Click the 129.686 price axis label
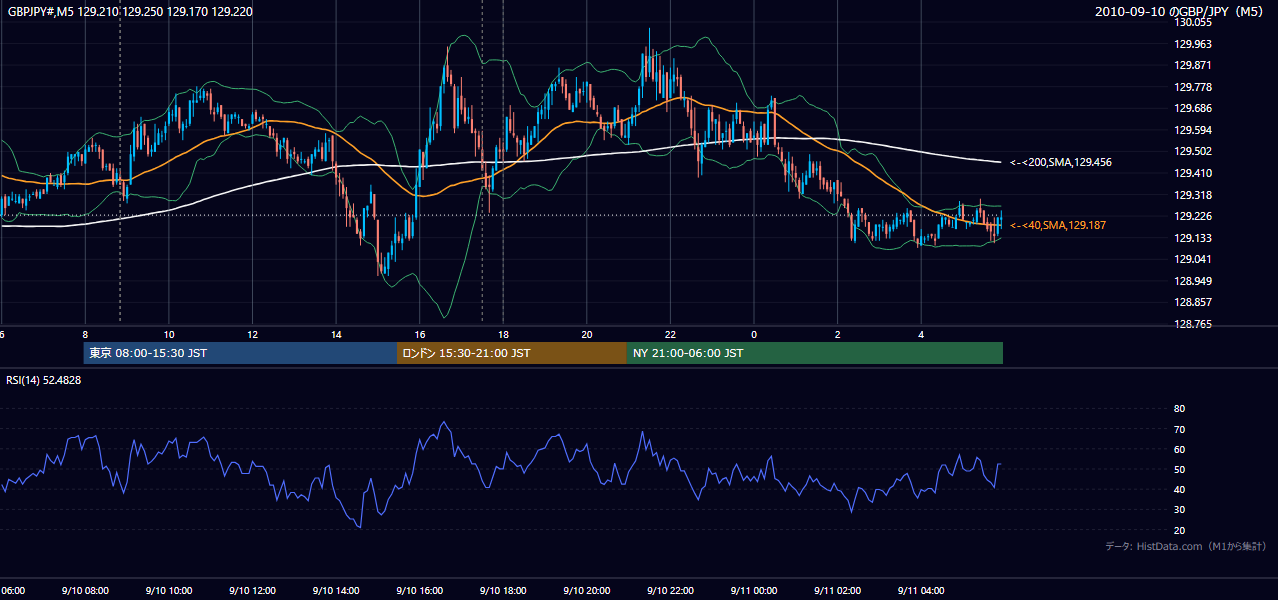1278x600 pixels. [1194, 108]
